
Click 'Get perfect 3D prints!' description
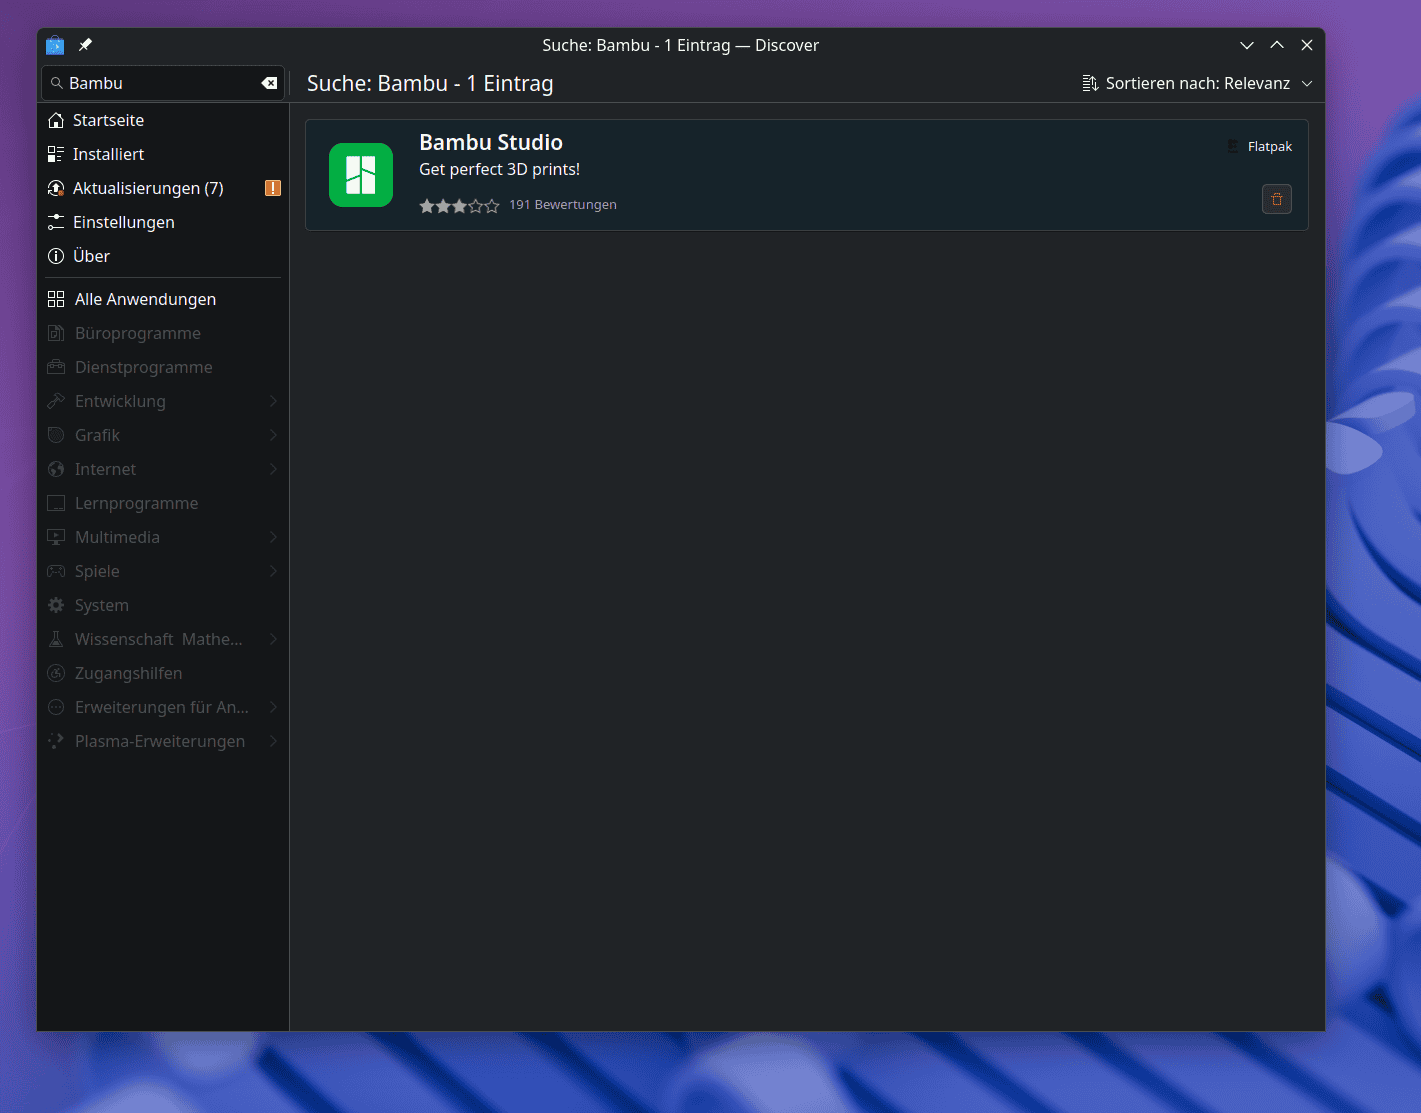pyautogui.click(x=500, y=169)
